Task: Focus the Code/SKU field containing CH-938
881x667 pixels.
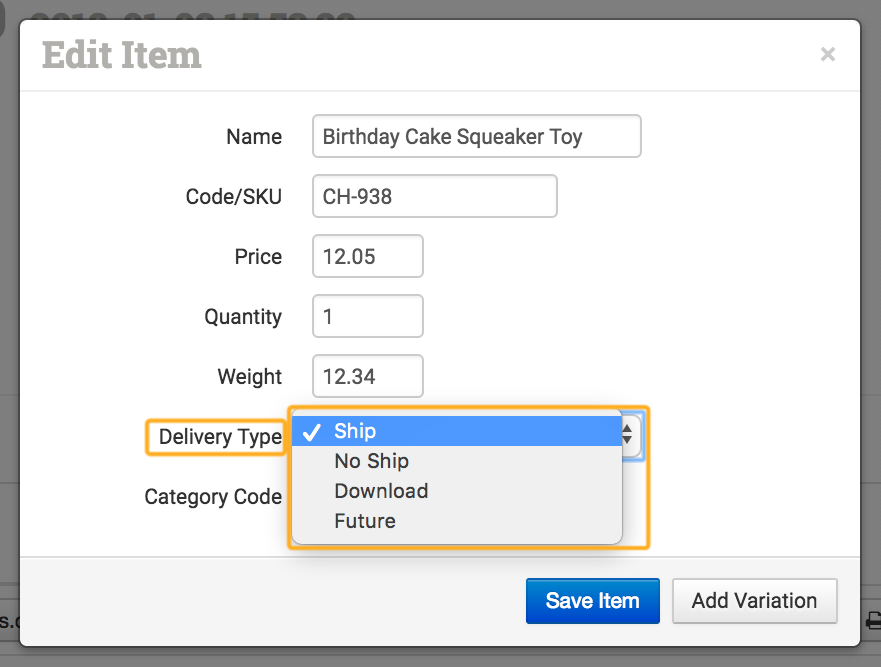Action: coord(434,197)
